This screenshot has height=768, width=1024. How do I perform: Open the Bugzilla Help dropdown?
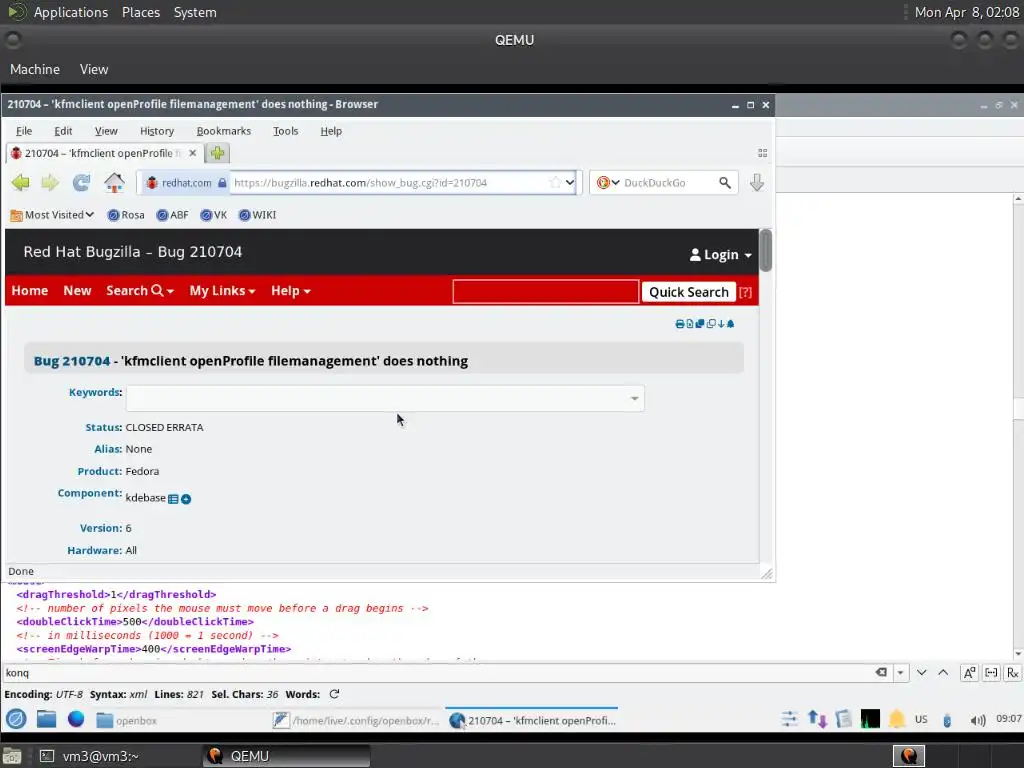[291, 291]
